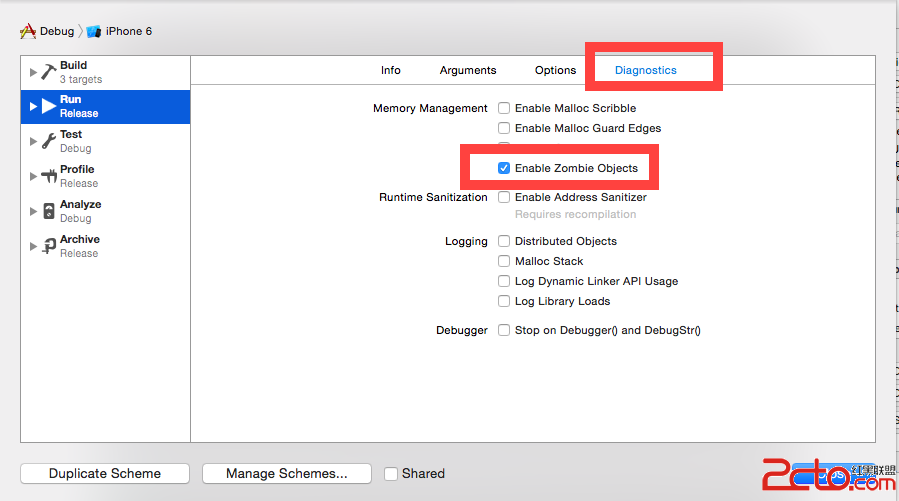
Task: Click the Profile instrument icon
Action: click(x=48, y=176)
